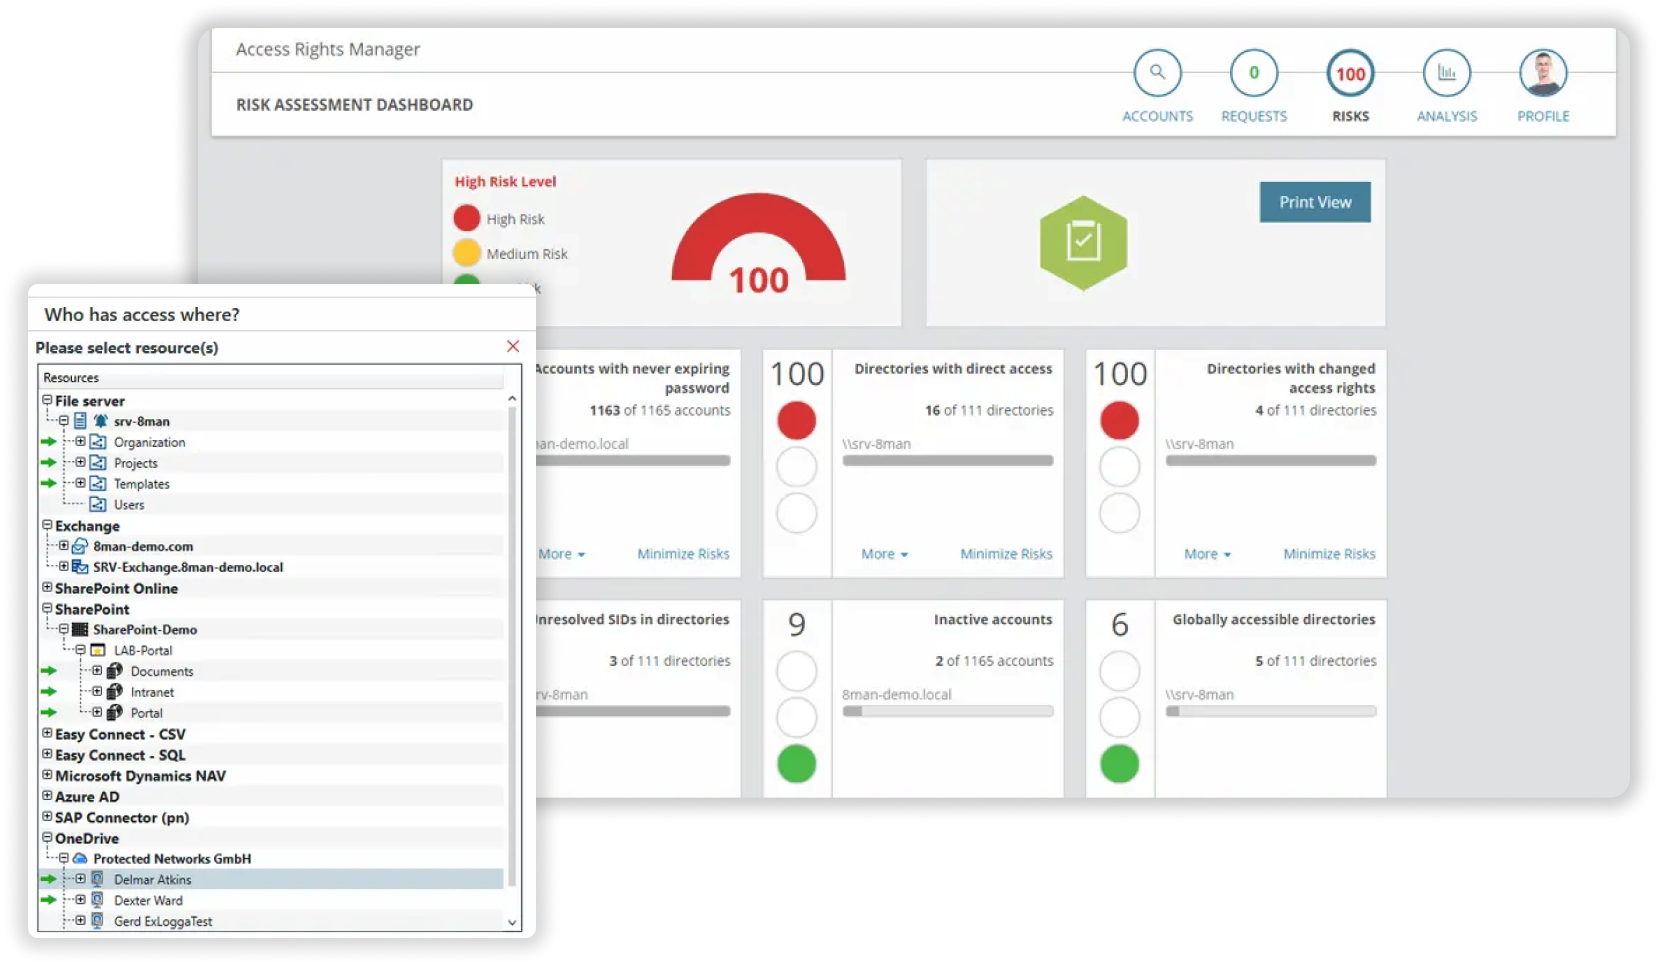Expand the Azure AD node
The height and width of the screenshot is (966, 1658).
tap(47, 796)
